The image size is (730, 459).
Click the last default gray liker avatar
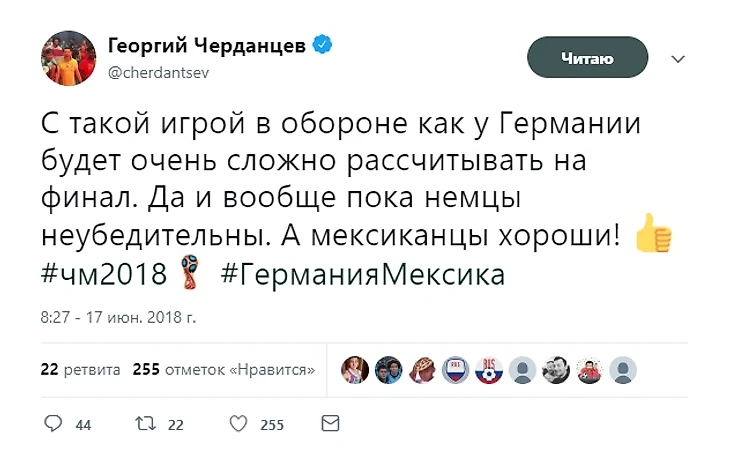point(621,370)
